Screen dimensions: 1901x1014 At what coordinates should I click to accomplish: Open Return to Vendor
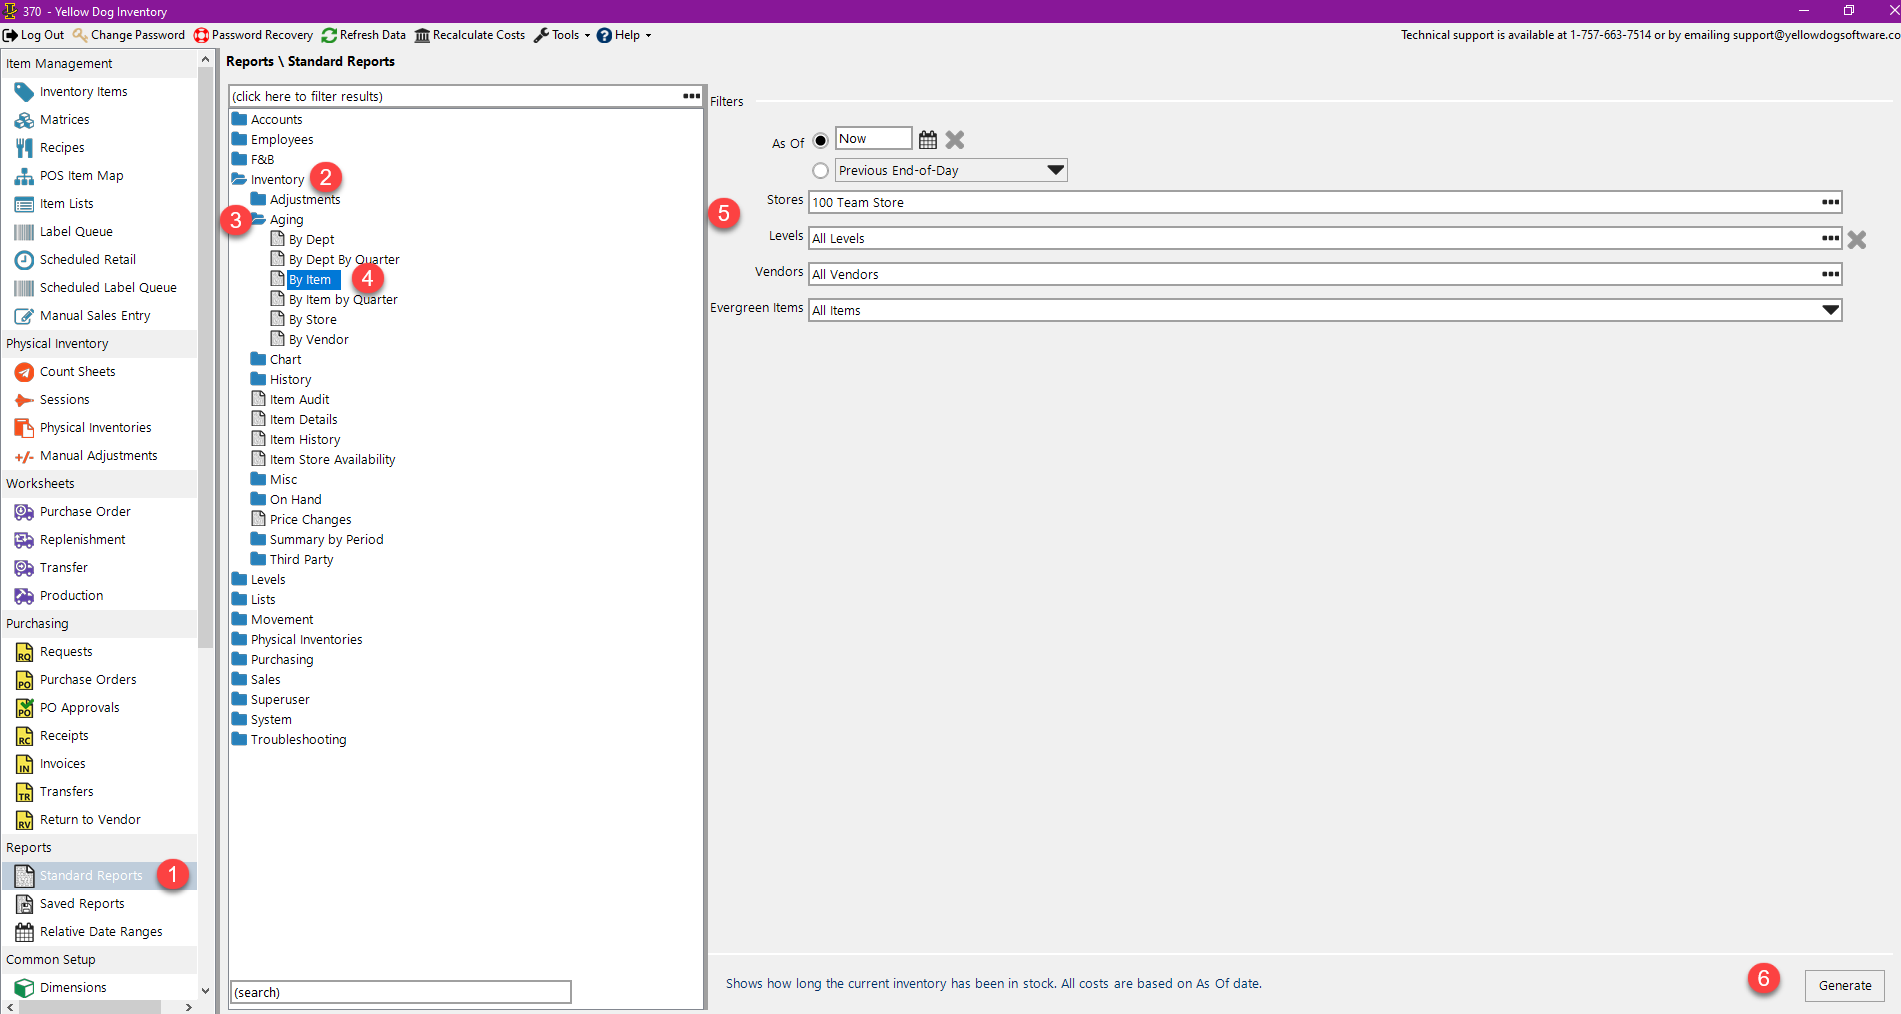pyautogui.click(x=90, y=820)
